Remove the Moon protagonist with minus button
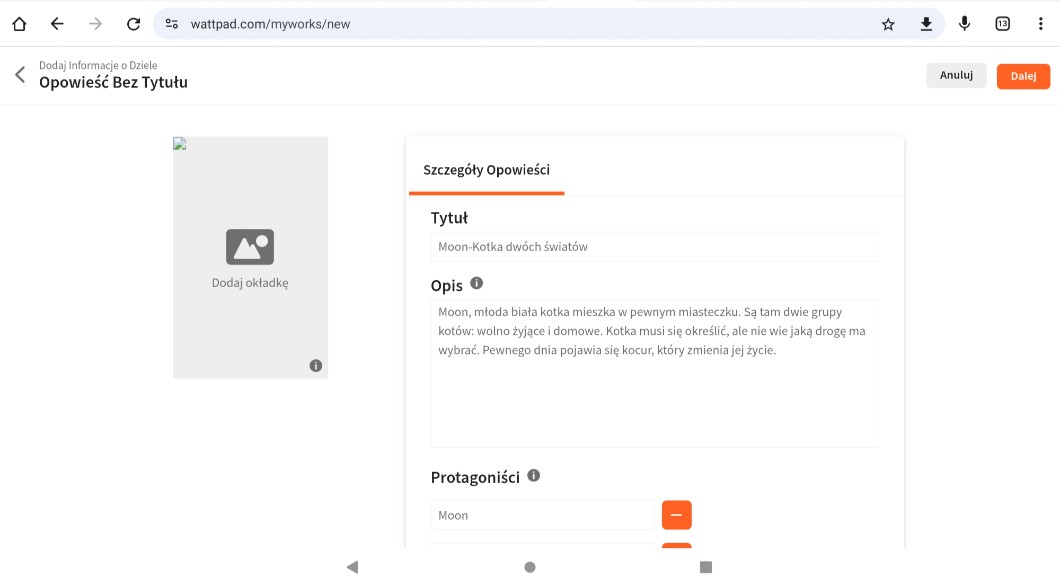Screen dimensions: 1060x586 coord(676,515)
